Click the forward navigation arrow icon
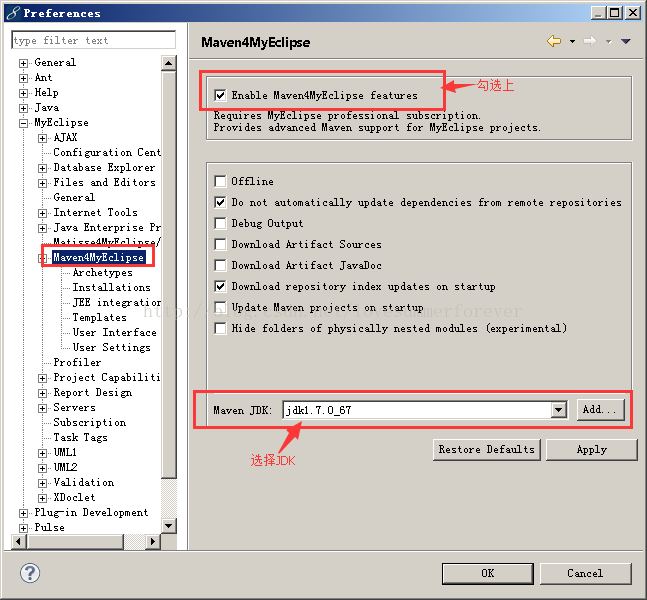This screenshot has width=647, height=600. click(x=590, y=41)
